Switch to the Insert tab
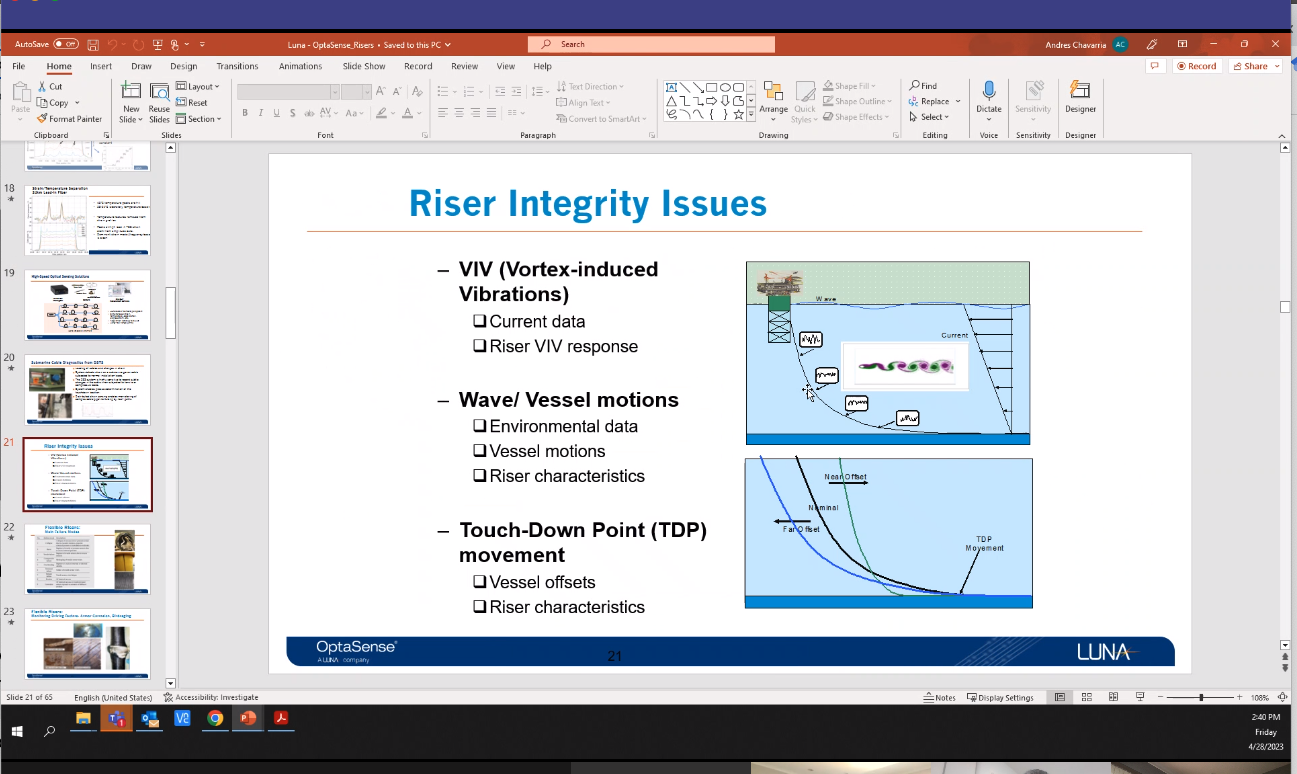This screenshot has height=774, width=1297. (101, 66)
